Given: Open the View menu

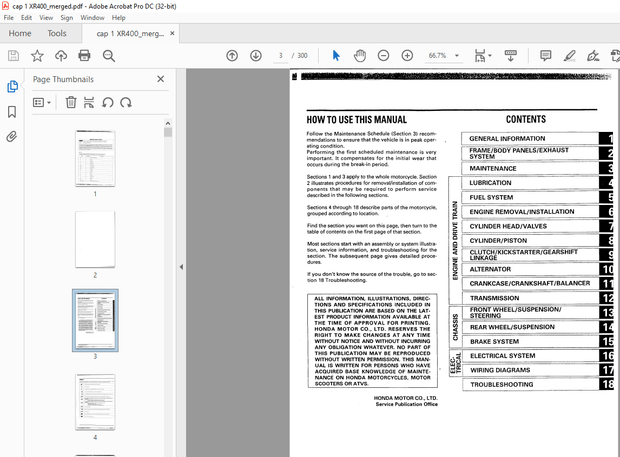Looking at the screenshot, I should pyautogui.click(x=46, y=18).
